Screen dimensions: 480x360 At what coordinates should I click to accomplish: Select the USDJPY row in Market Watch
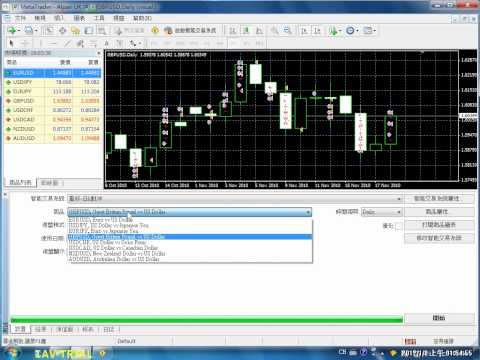[52, 82]
